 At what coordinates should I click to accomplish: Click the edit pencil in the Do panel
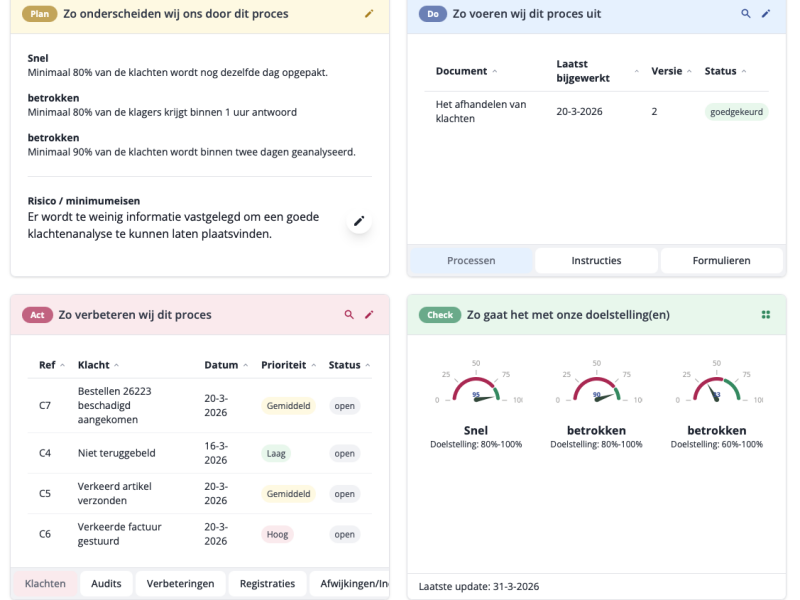click(x=767, y=14)
